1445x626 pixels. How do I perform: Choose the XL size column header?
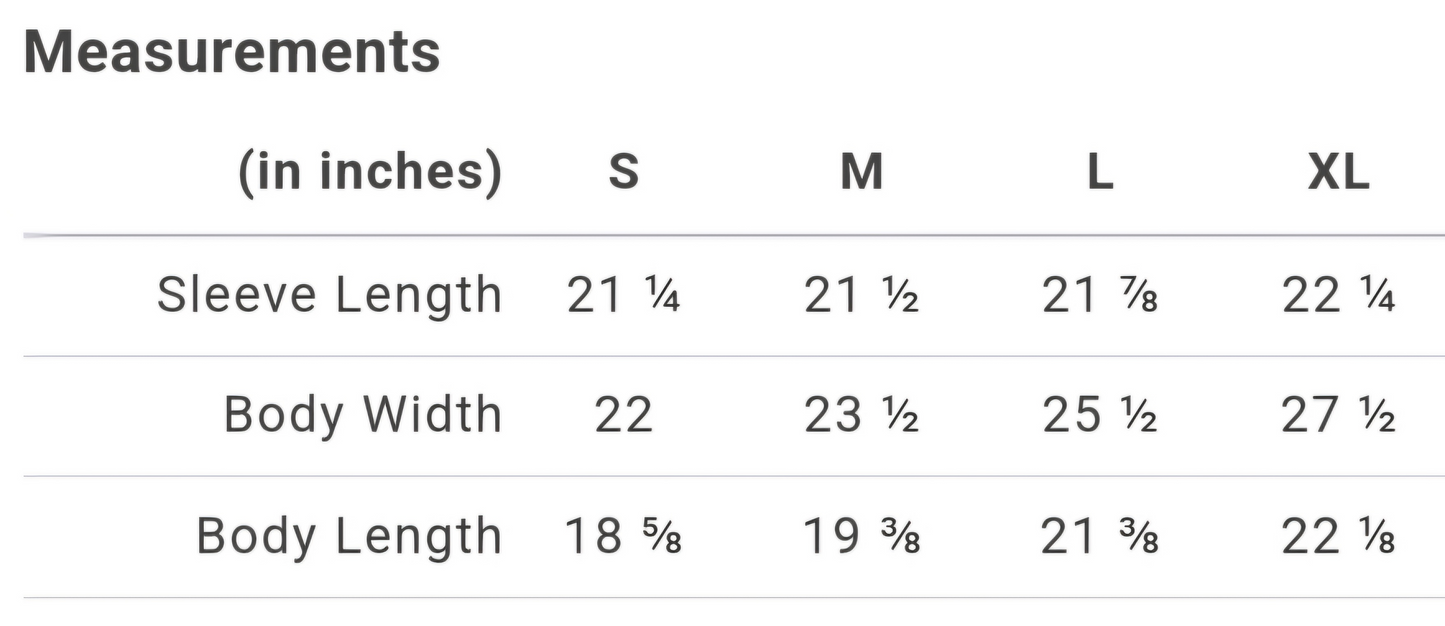tap(1338, 174)
